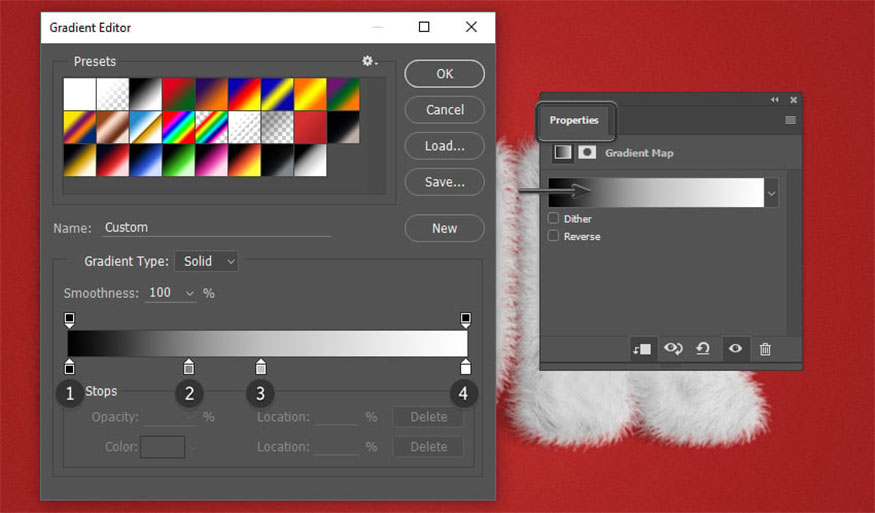875x513 pixels.
Task: Select the black color stop numbered 1
Action: point(69,367)
